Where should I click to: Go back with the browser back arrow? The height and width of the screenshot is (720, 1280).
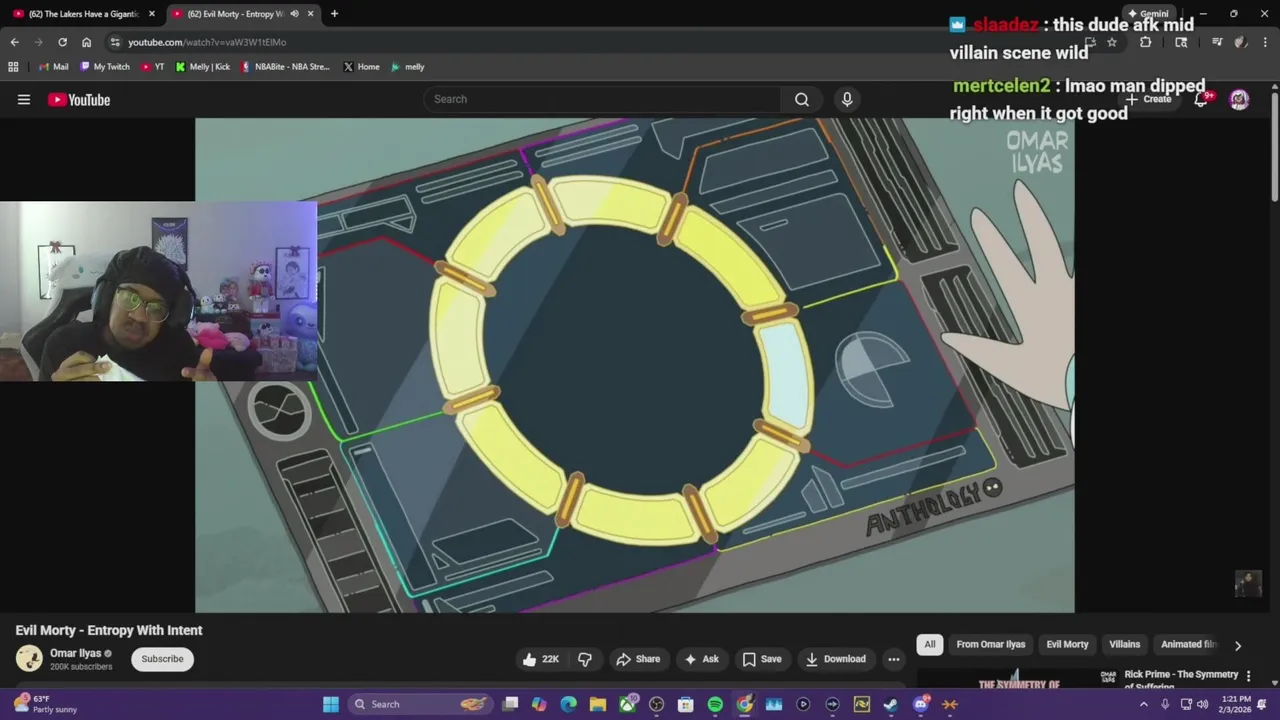pos(14,42)
